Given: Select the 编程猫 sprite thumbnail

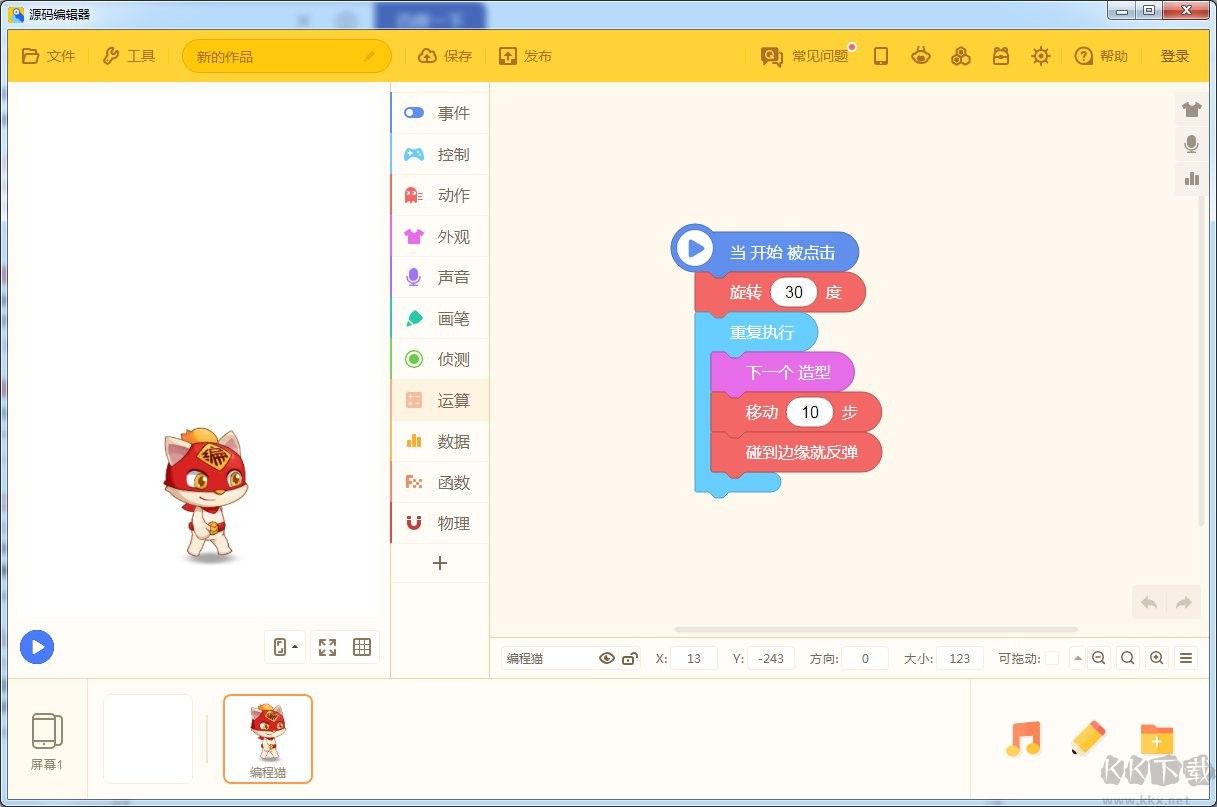Looking at the screenshot, I should point(268,739).
